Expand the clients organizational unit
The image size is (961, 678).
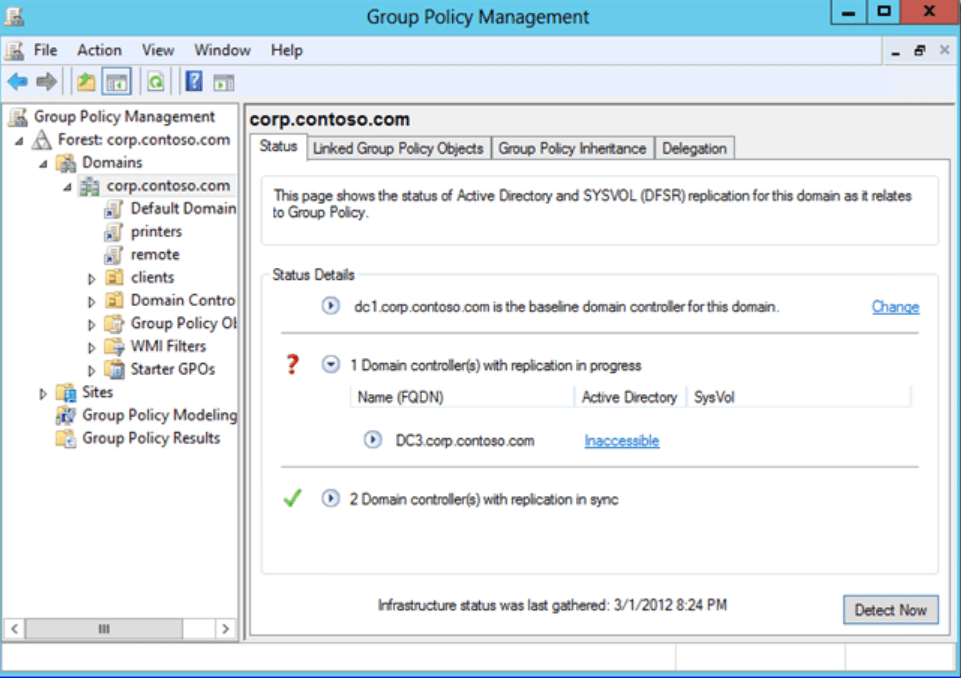92,278
